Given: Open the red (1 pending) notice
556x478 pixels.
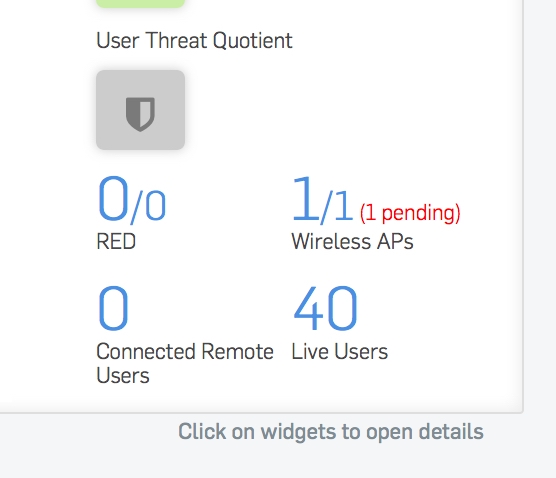Looking at the screenshot, I should tap(410, 213).
